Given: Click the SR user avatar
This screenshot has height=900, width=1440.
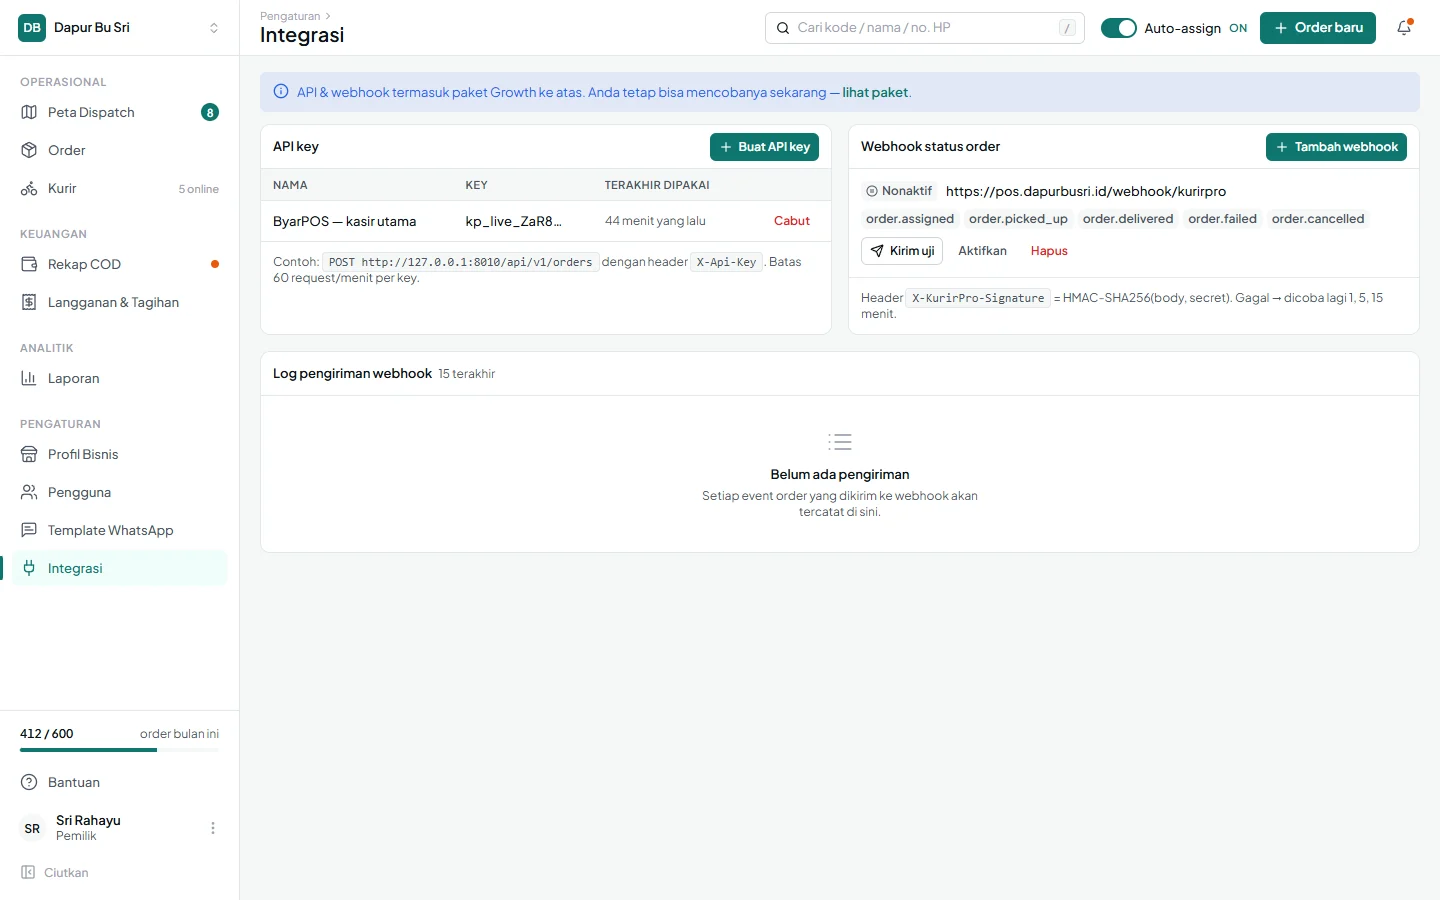Looking at the screenshot, I should point(32,828).
